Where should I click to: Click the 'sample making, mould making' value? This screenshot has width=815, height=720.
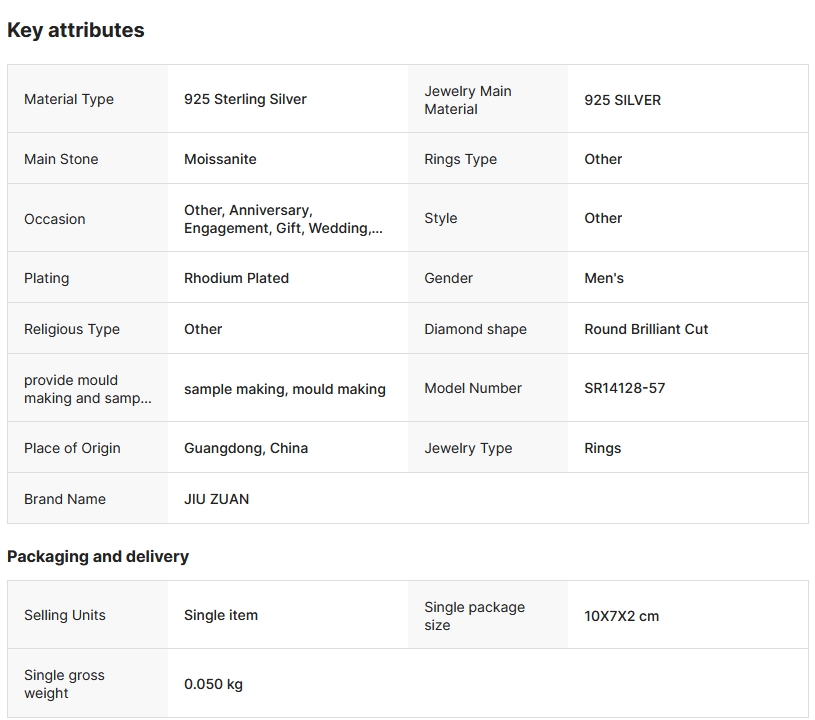285,389
